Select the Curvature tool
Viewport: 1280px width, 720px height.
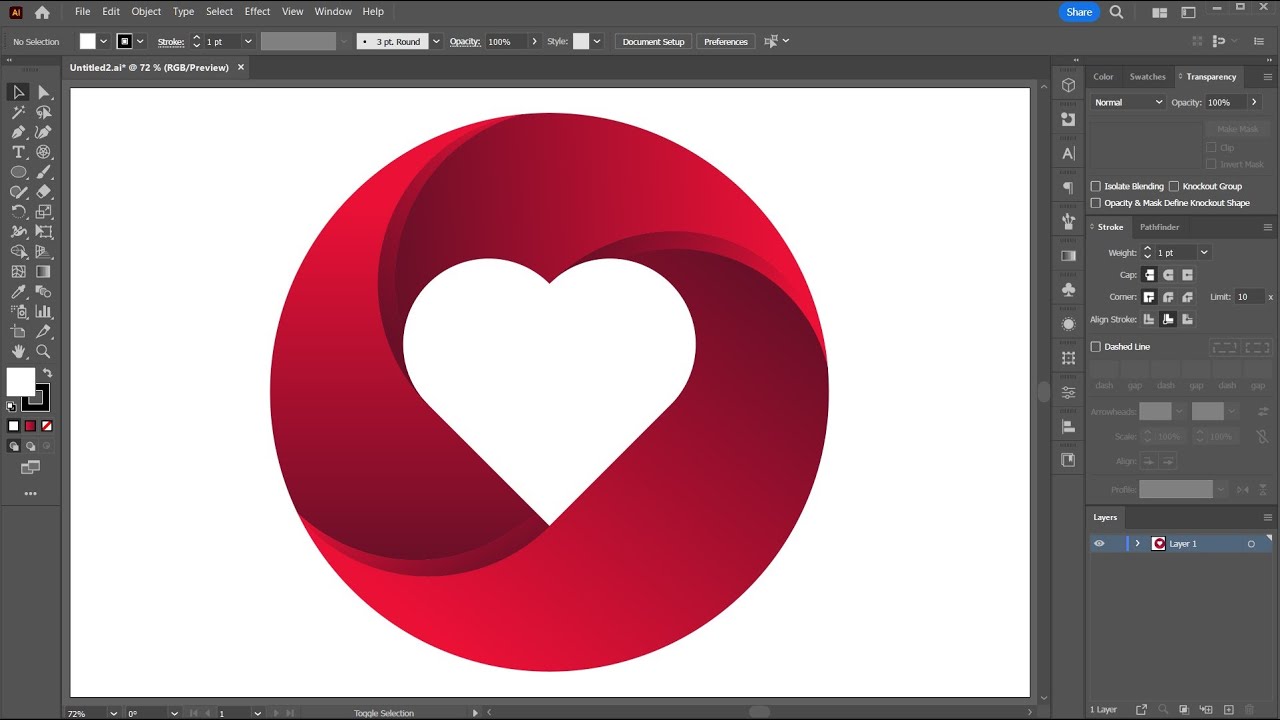(x=44, y=132)
